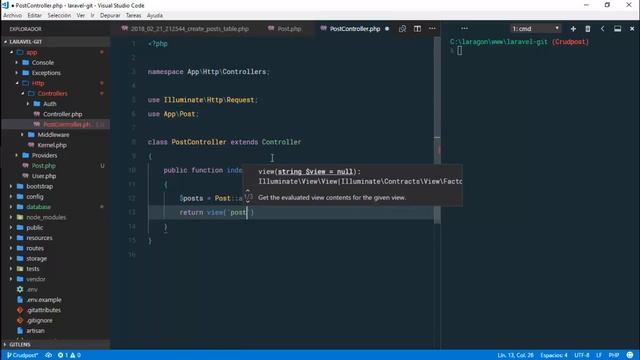Toggle maximized terminal panel icon
Image resolution: width=640 pixels, height=360 pixels.
coord(618,29)
